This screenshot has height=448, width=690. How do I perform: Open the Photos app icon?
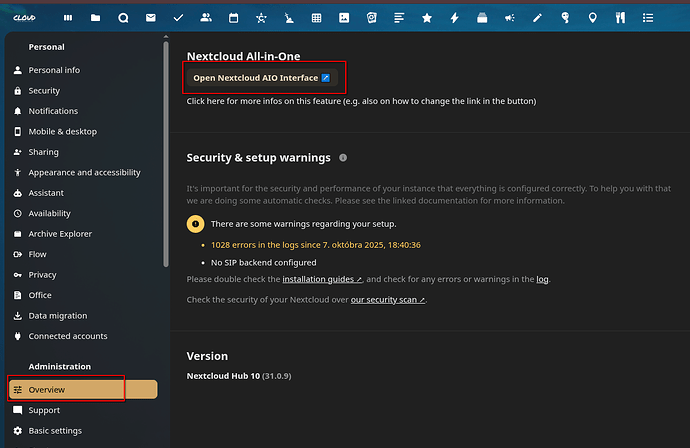pyautogui.click(x=344, y=18)
